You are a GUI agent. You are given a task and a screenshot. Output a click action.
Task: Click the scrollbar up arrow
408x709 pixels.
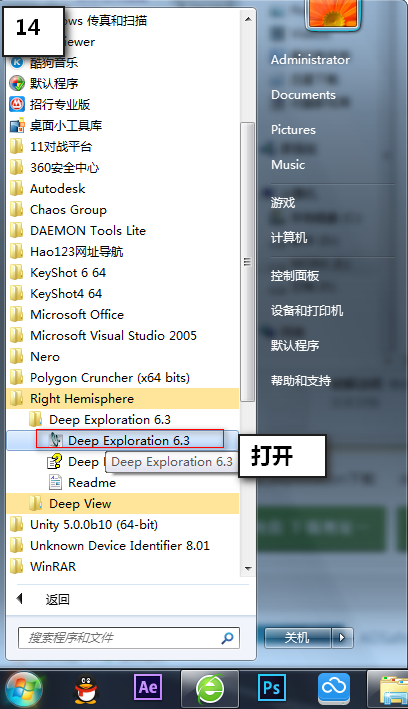[x=247, y=19]
